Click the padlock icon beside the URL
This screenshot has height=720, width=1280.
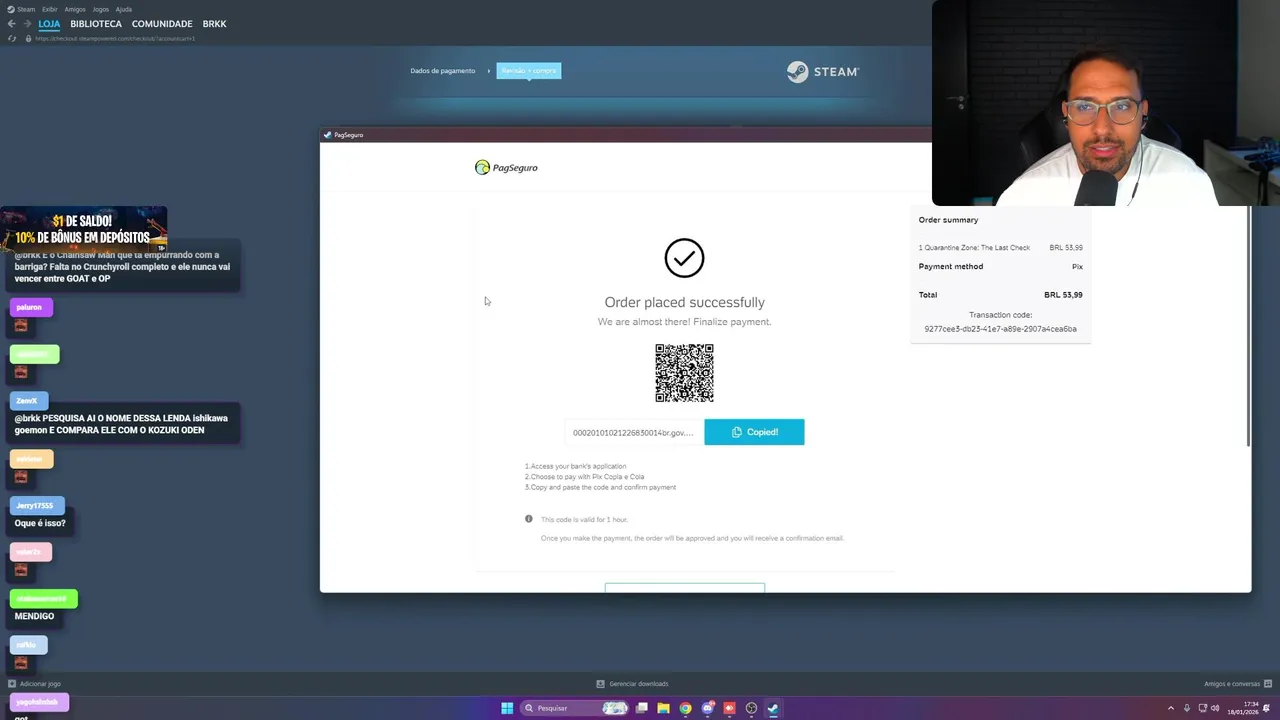coord(29,38)
